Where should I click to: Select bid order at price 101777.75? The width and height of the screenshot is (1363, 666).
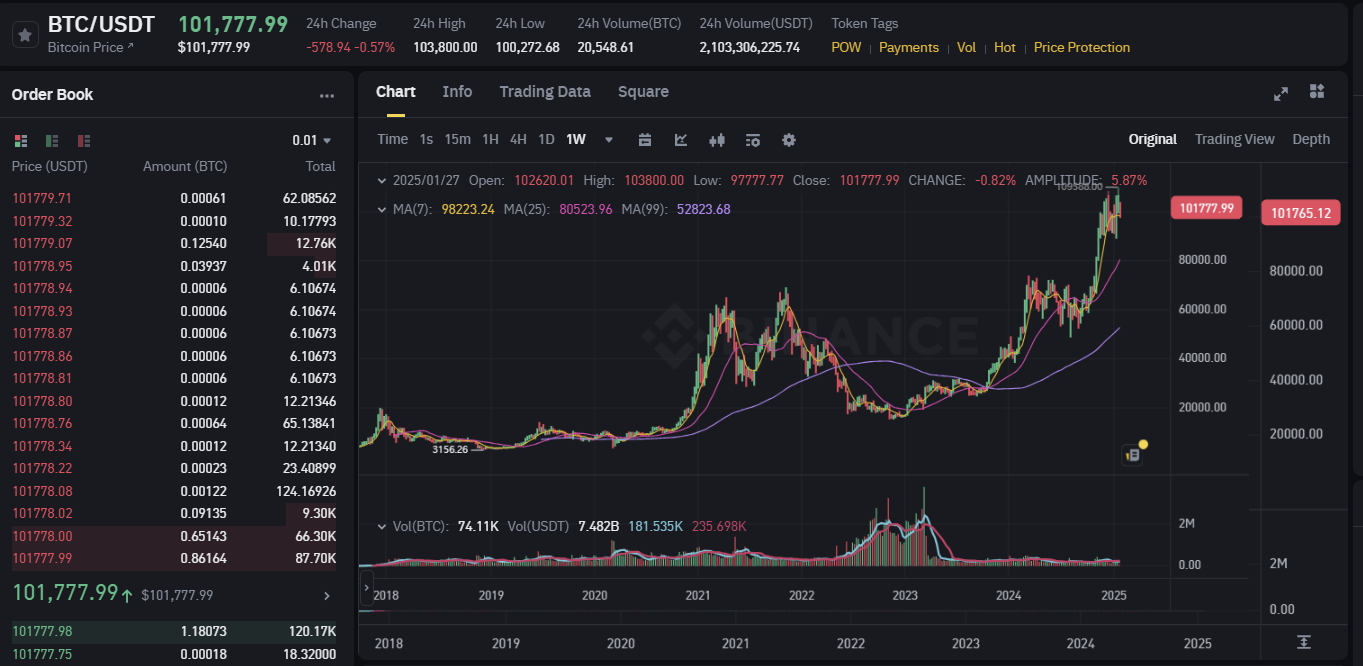click(x=177, y=654)
